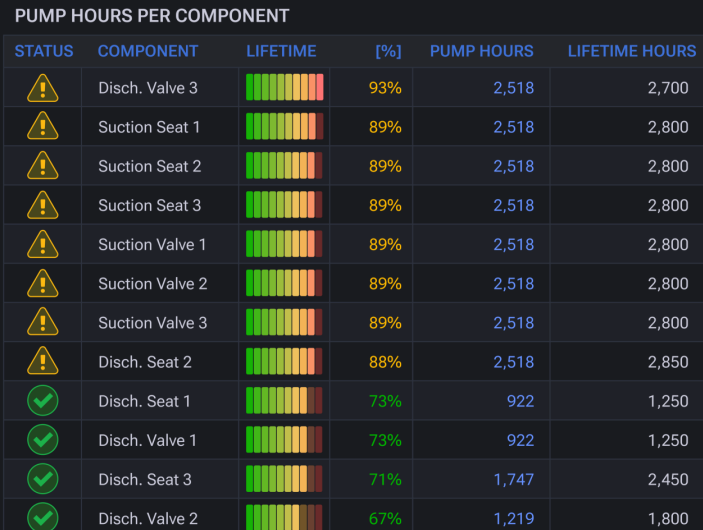Select the green check icon for Disch. Valve 1
Screen dimensions: 703x530
pos(43,439)
